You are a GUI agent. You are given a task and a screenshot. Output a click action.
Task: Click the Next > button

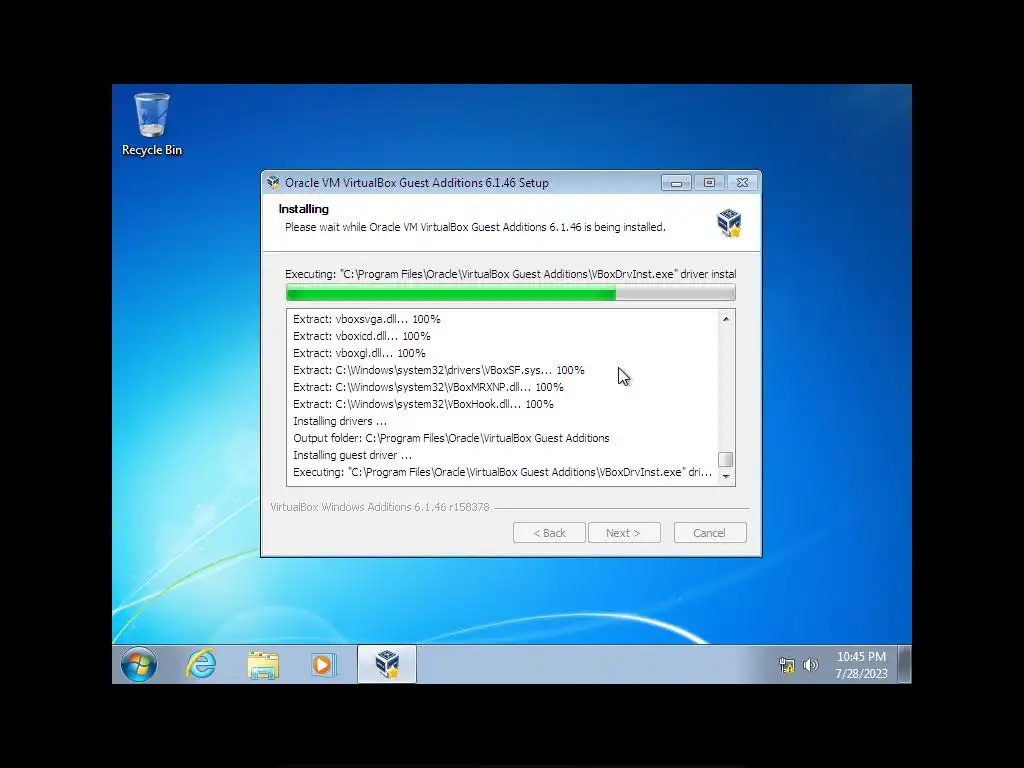624,533
